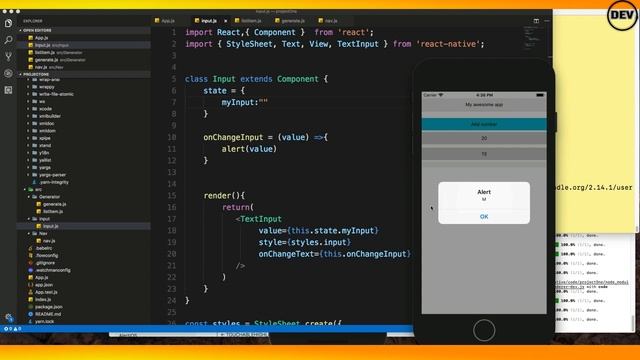Click the .watchmanconfig file icon

tap(31, 270)
